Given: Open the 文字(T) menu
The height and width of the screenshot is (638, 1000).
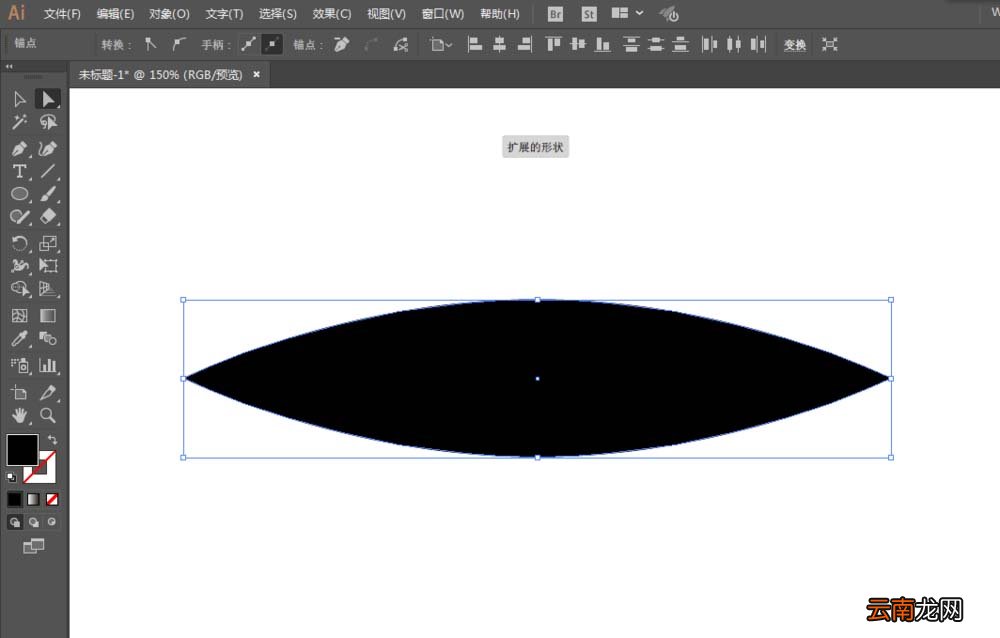Looking at the screenshot, I should 224,13.
